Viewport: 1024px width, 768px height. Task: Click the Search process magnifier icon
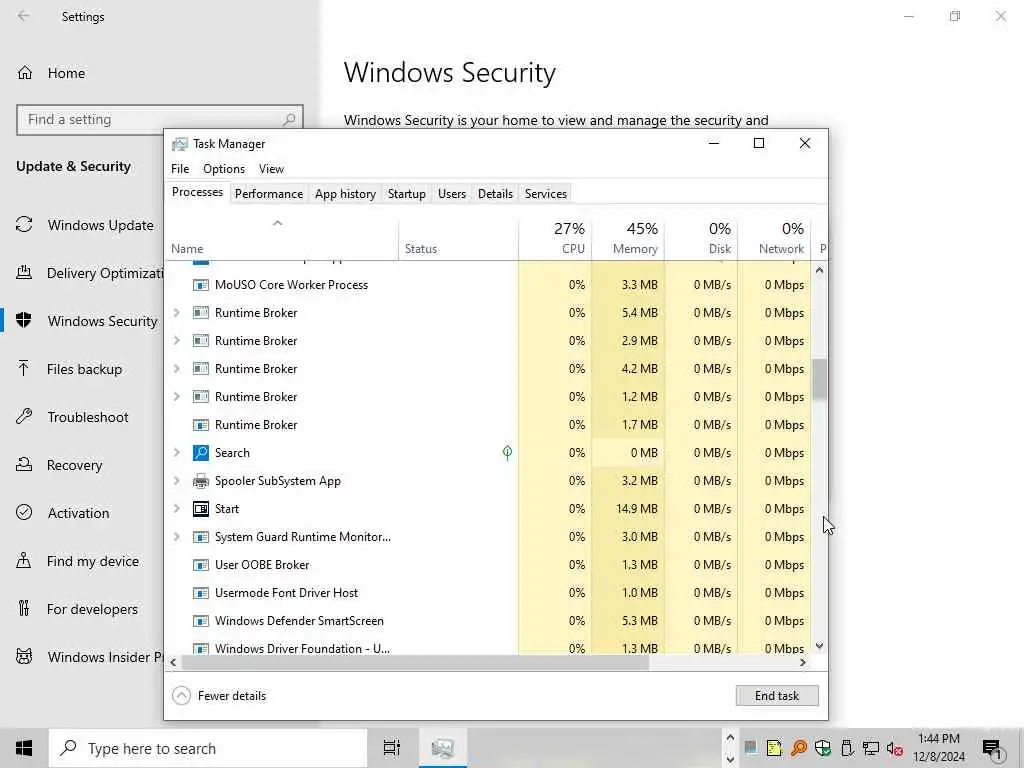pos(200,453)
